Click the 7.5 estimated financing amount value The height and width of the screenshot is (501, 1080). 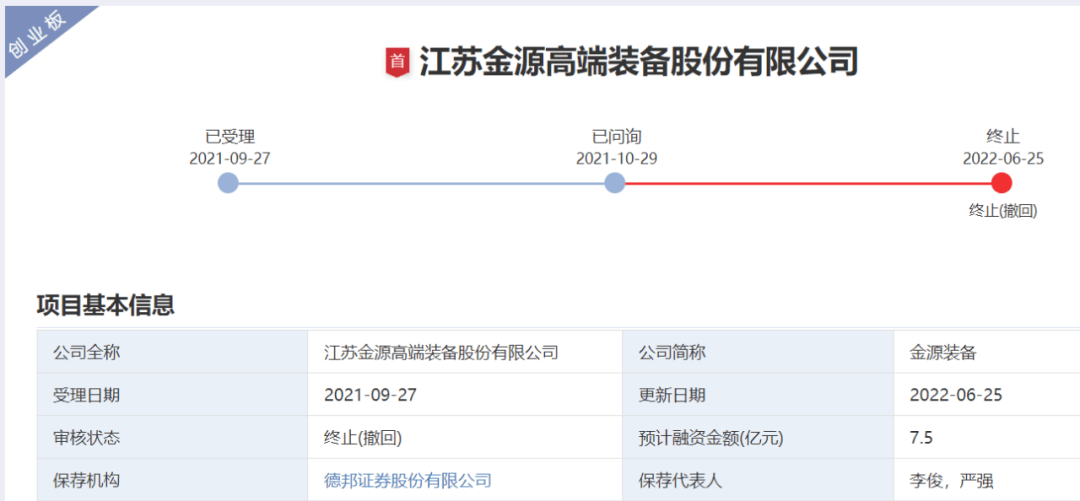[922, 438]
